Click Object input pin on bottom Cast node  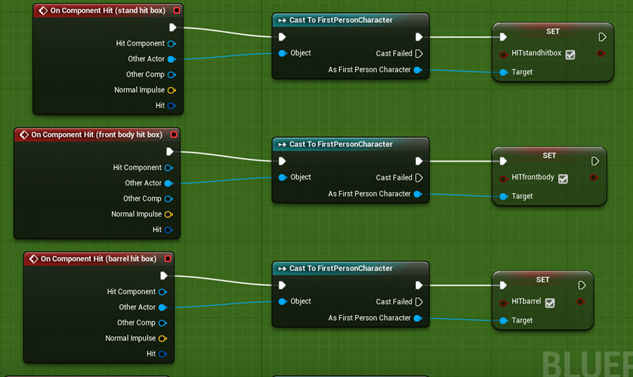point(283,302)
